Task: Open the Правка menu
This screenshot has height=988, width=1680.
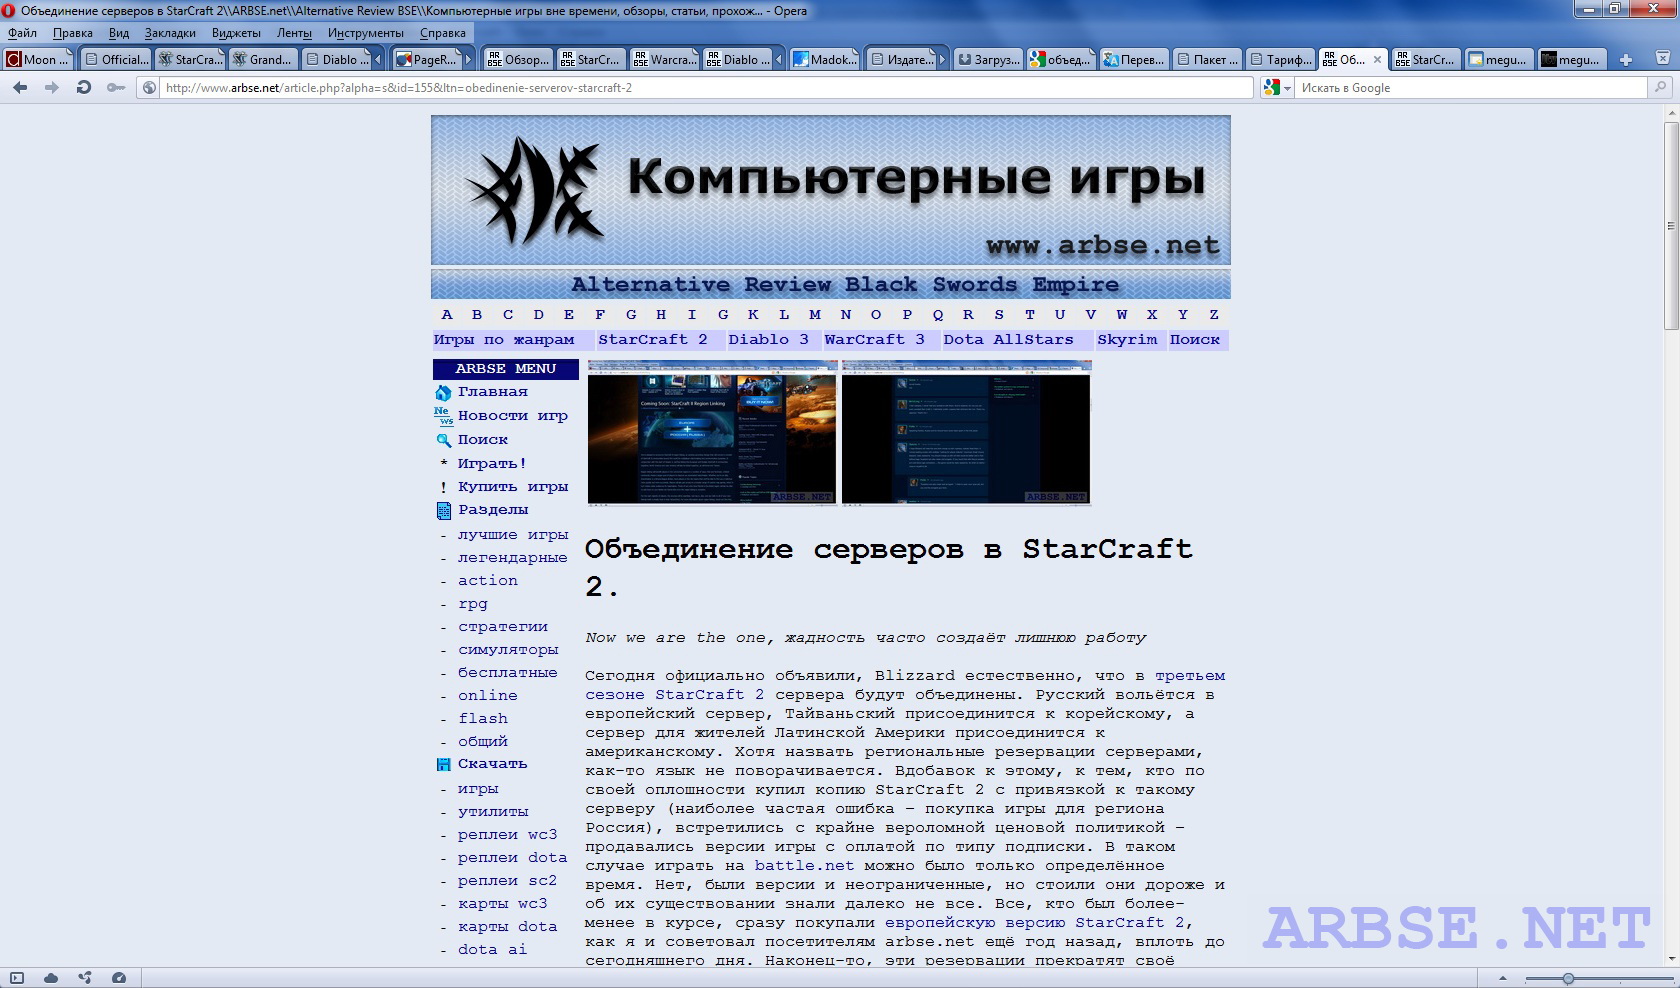Action: (72, 33)
